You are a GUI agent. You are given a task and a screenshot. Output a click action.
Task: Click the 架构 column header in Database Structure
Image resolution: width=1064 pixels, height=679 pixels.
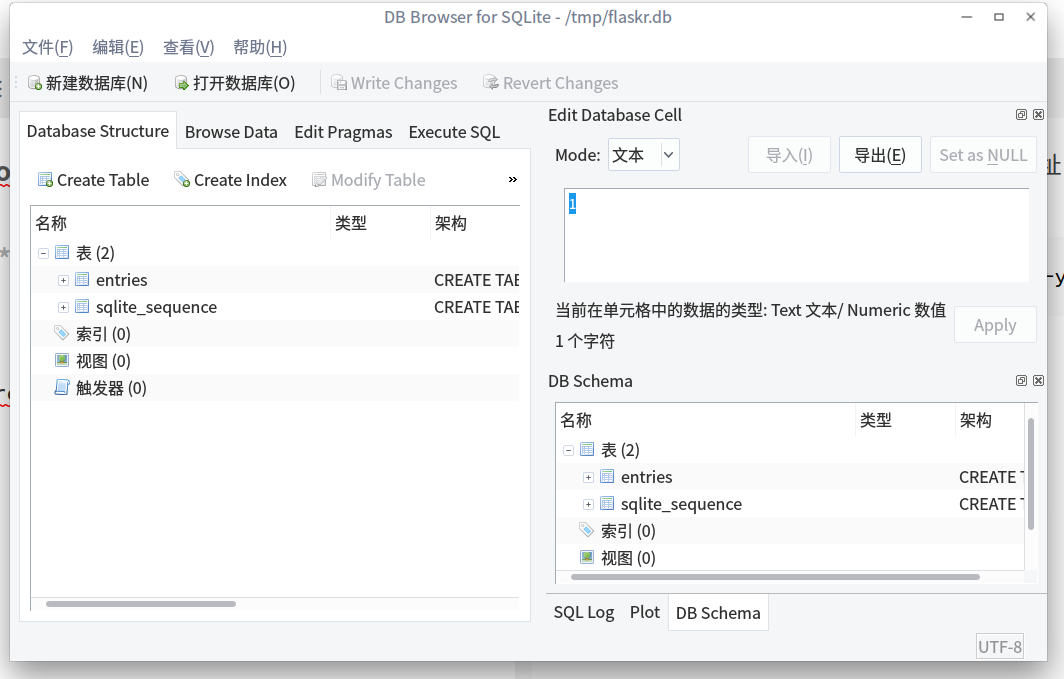(x=475, y=223)
